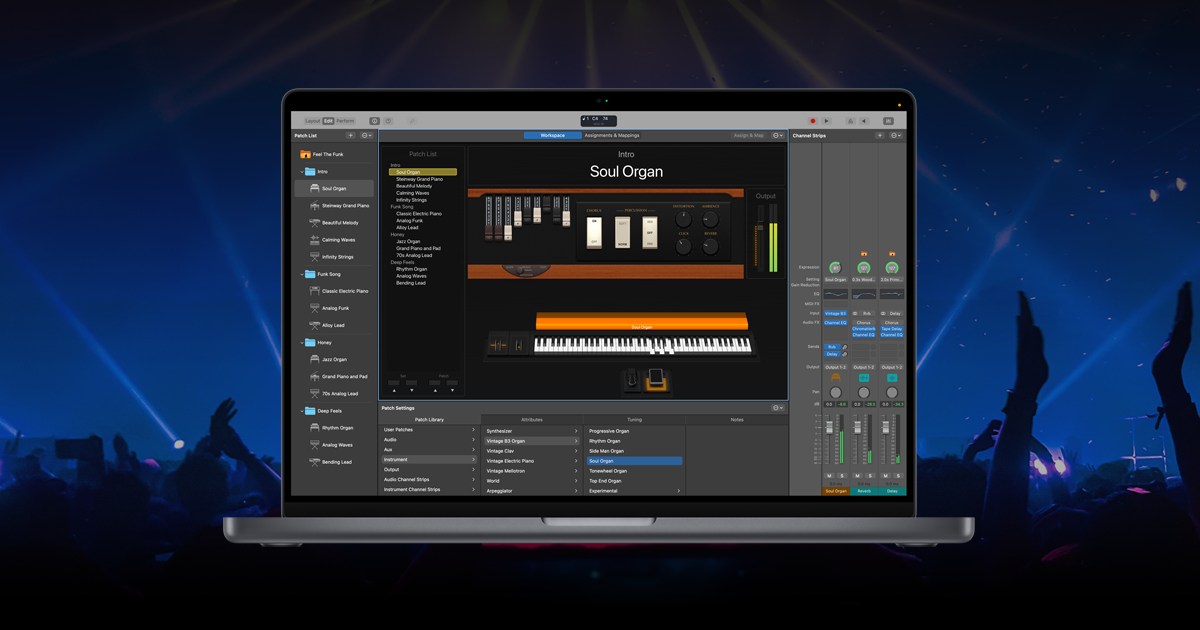Expand Instrument Channel Strips in the Patch Library
The height and width of the screenshot is (630, 1200).
click(420, 489)
